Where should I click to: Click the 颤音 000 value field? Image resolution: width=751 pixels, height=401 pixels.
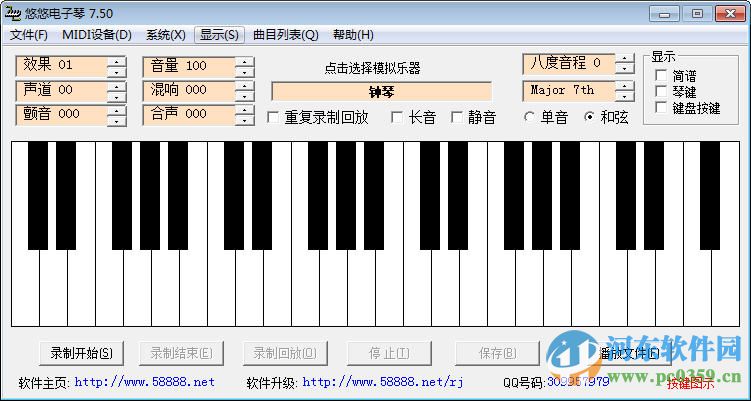click(x=61, y=115)
